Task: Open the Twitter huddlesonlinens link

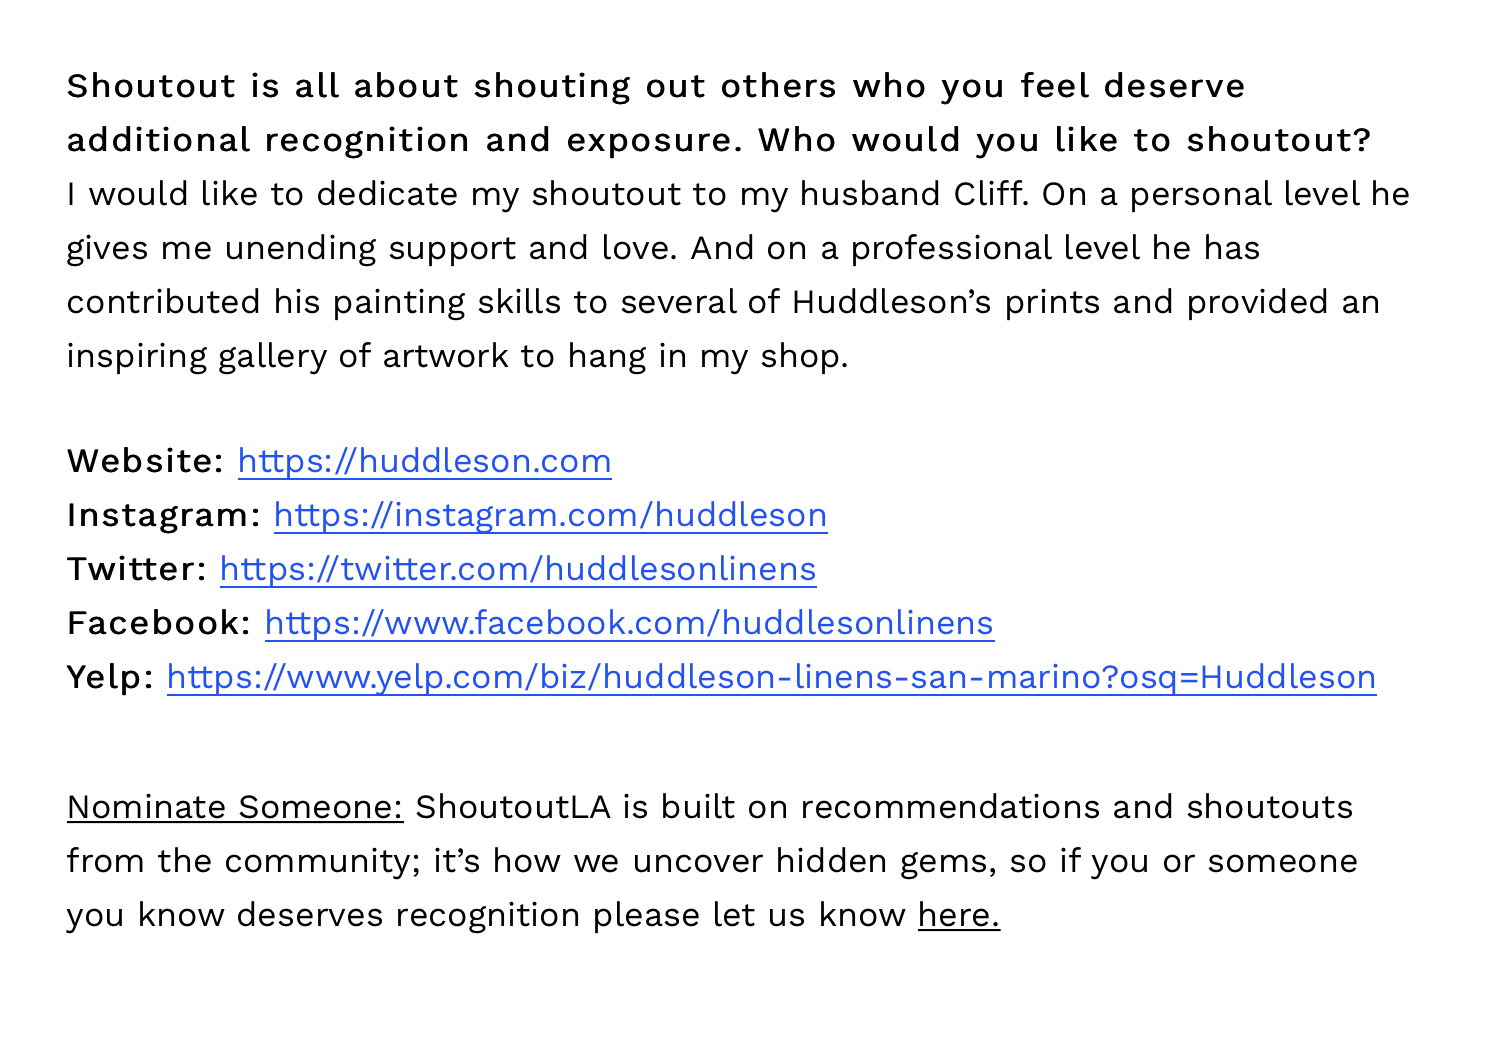Action: pyautogui.click(x=518, y=569)
